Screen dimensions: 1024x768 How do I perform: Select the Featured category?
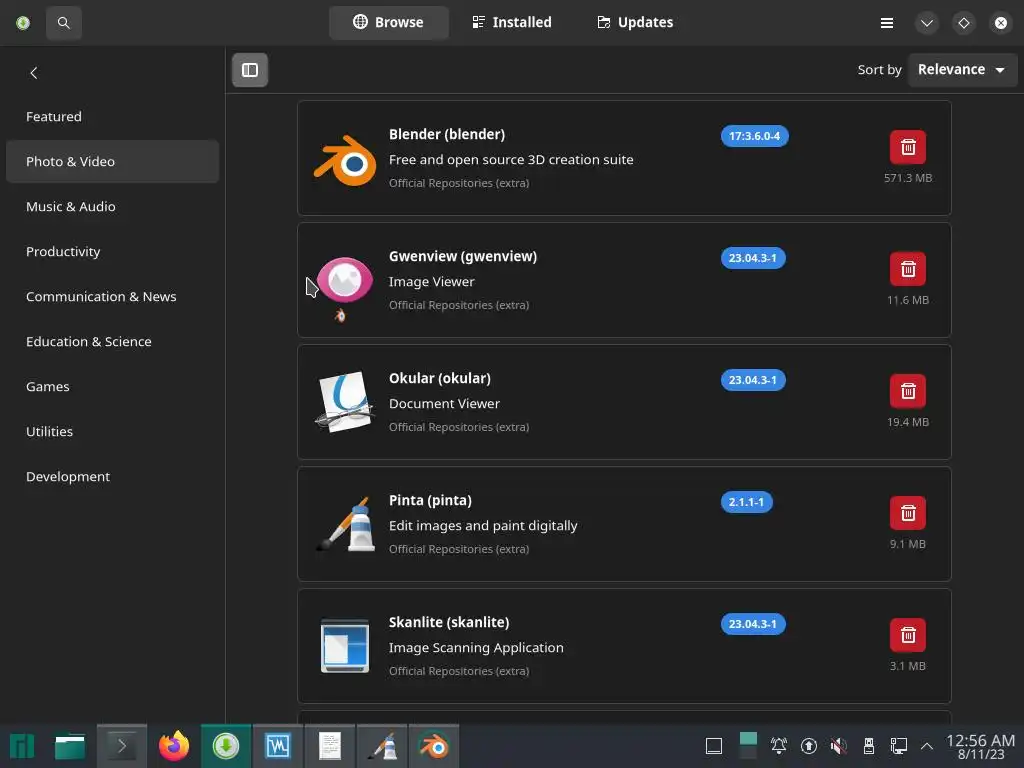coord(112,116)
